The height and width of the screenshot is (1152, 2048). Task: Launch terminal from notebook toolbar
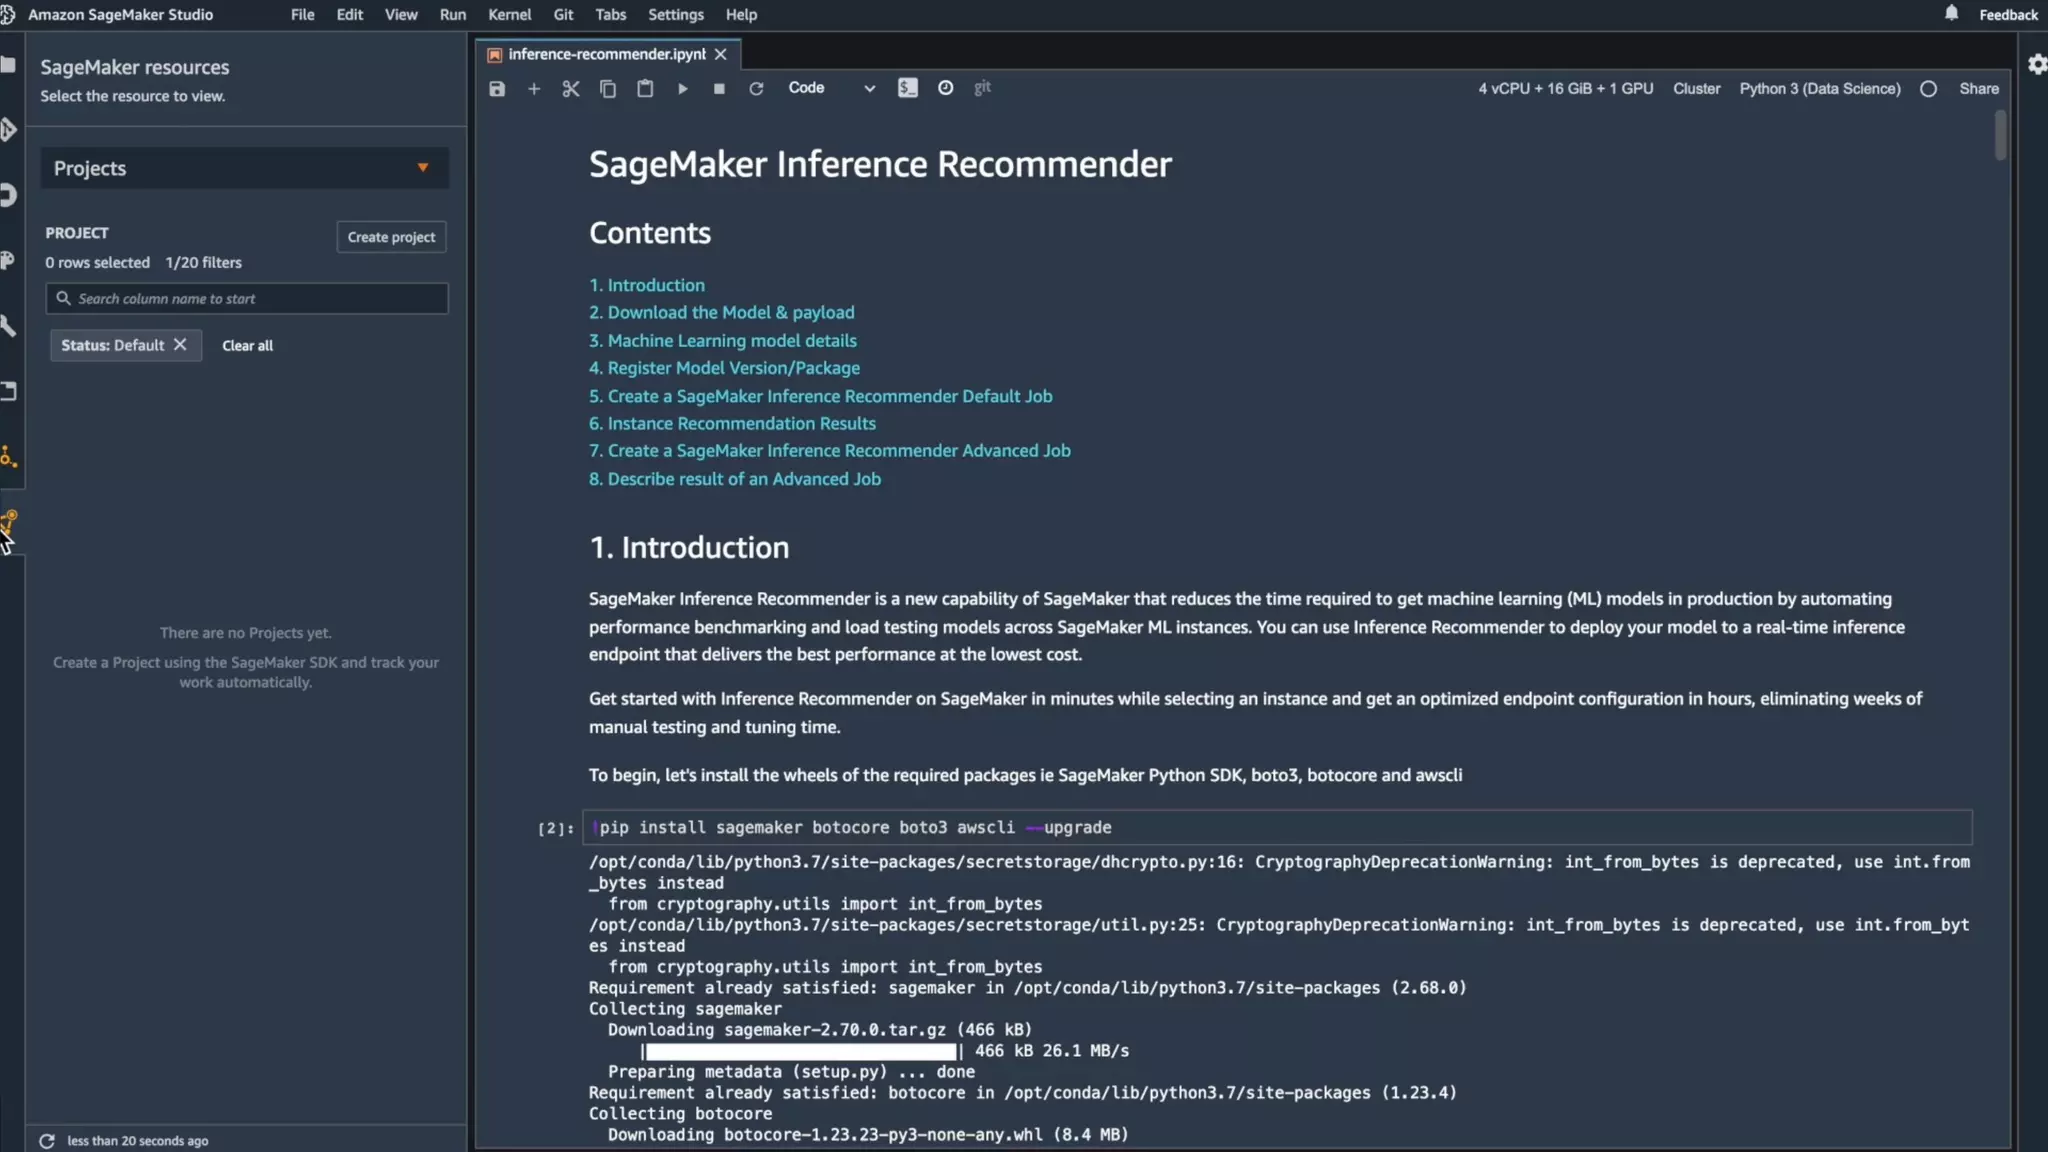click(907, 88)
